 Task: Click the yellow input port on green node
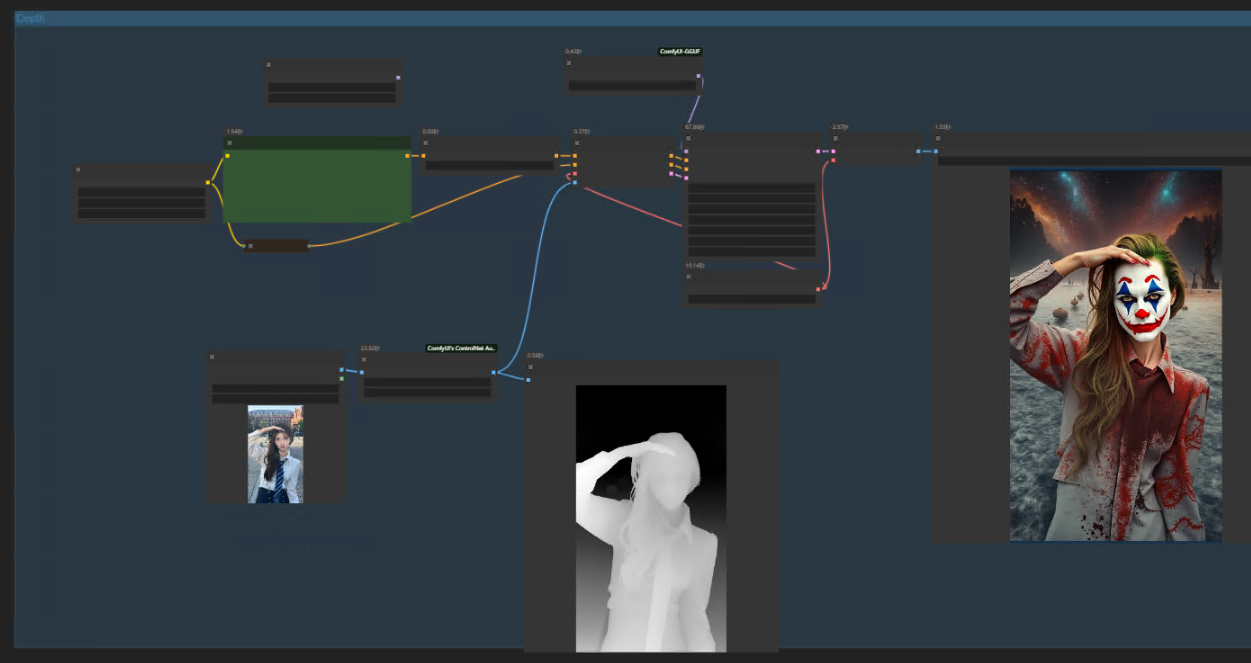pos(228,156)
